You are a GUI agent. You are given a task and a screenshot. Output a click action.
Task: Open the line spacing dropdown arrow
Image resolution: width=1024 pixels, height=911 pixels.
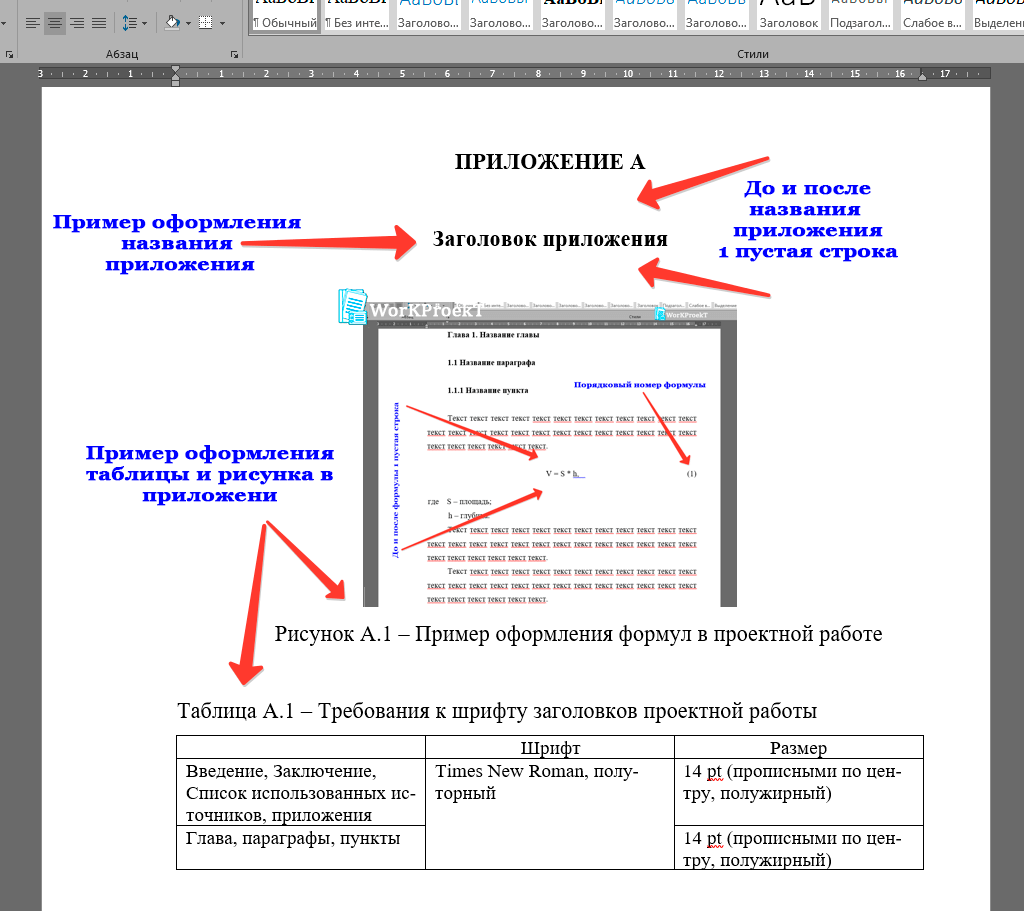[143, 22]
